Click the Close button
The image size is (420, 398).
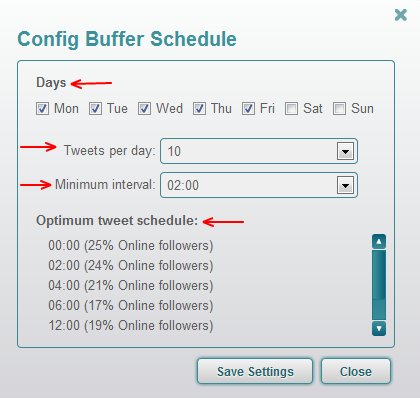tap(356, 371)
